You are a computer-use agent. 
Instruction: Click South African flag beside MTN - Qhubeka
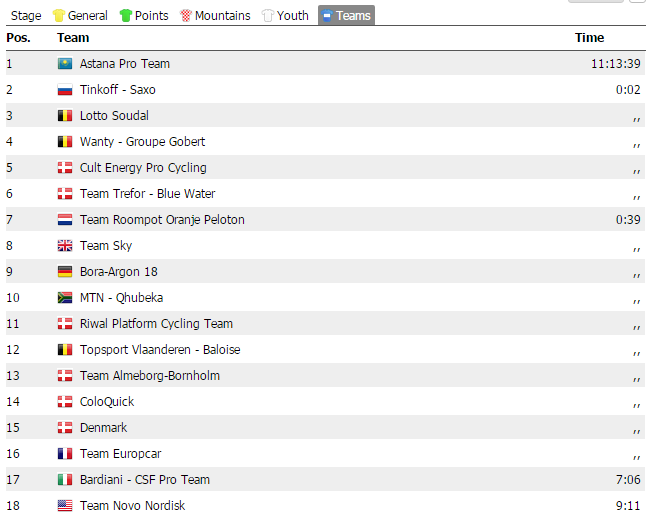pos(65,297)
